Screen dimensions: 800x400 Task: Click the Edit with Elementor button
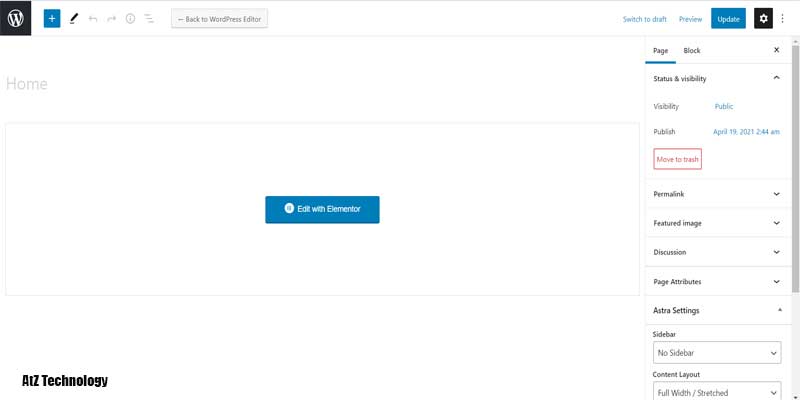tap(322, 209)
